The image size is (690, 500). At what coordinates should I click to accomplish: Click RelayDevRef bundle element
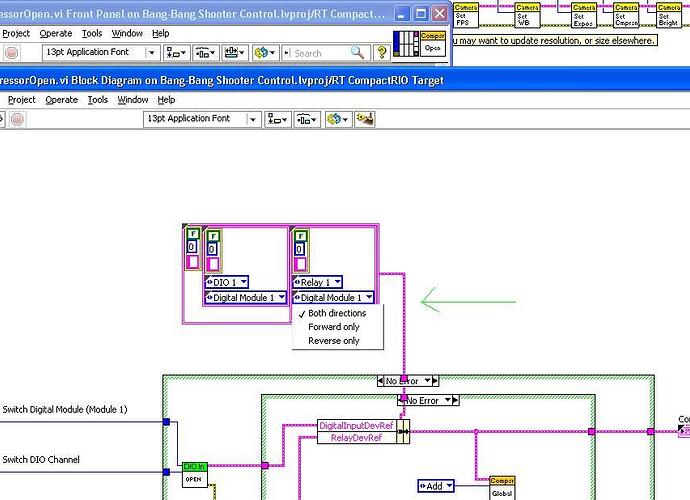pyautogui.click(x=356, y=438)
